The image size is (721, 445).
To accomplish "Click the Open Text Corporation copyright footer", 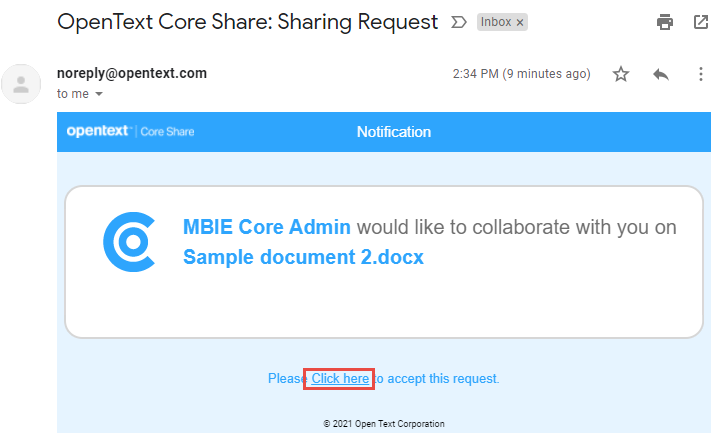I will (384, 424).
